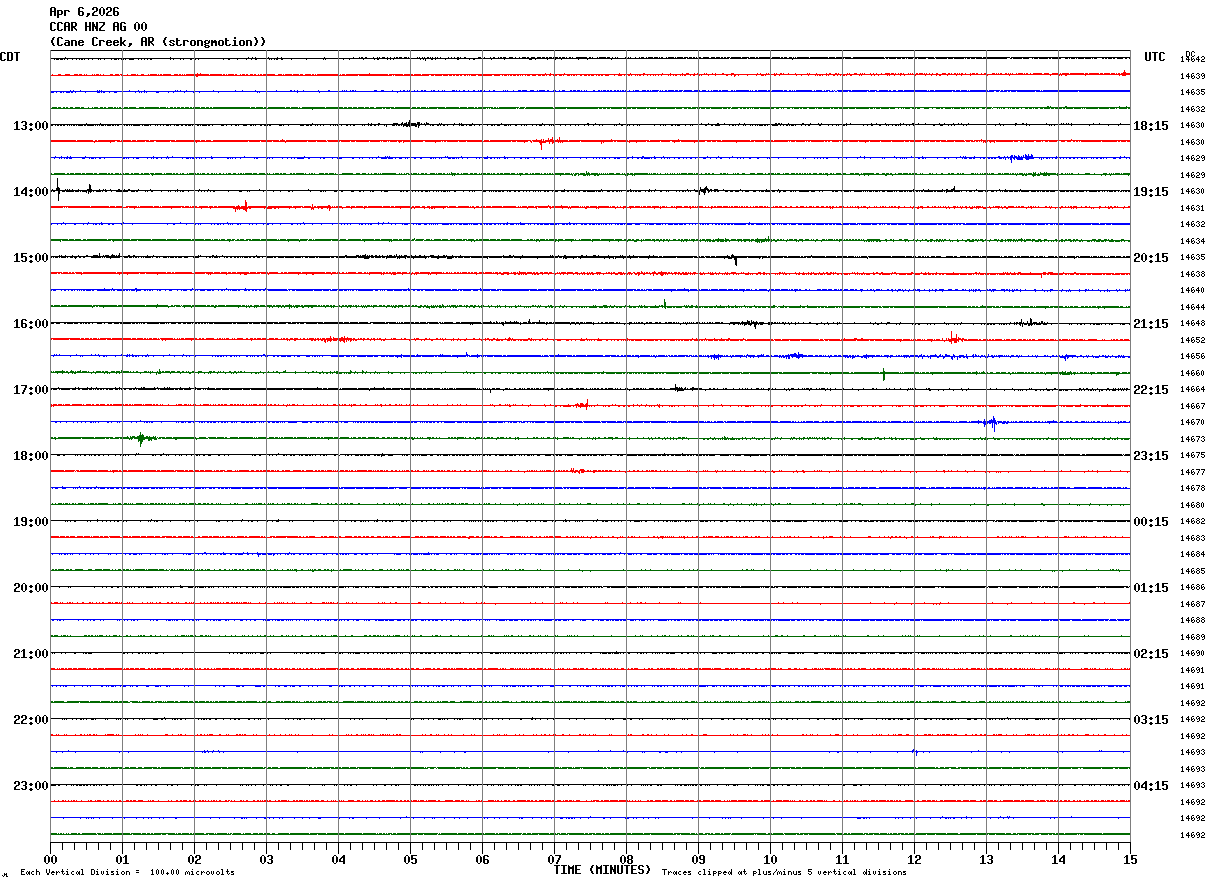Click the DC offset value '14664'

pyautogui.click(x=1192, y=389)
